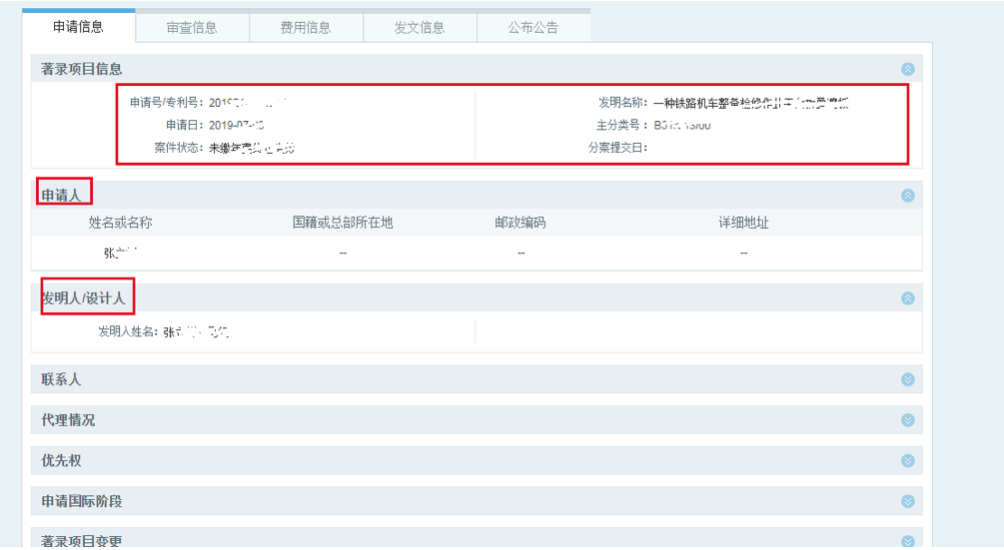The image size is (1004, 550).
Task: Click the 邮政编码 column header
Action: coord(520,223)
